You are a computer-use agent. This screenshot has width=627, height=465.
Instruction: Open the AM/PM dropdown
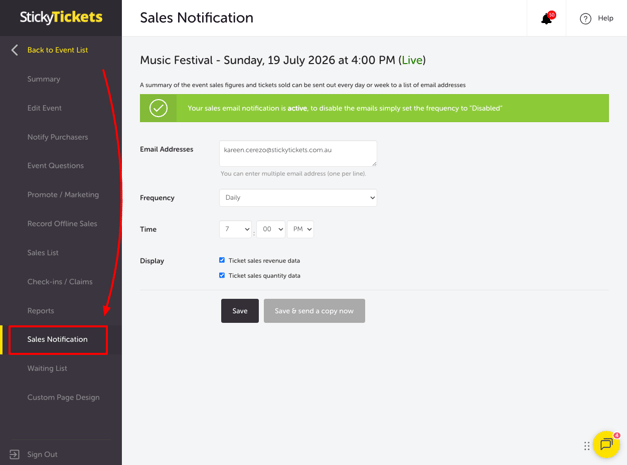[x=300, y=229]
